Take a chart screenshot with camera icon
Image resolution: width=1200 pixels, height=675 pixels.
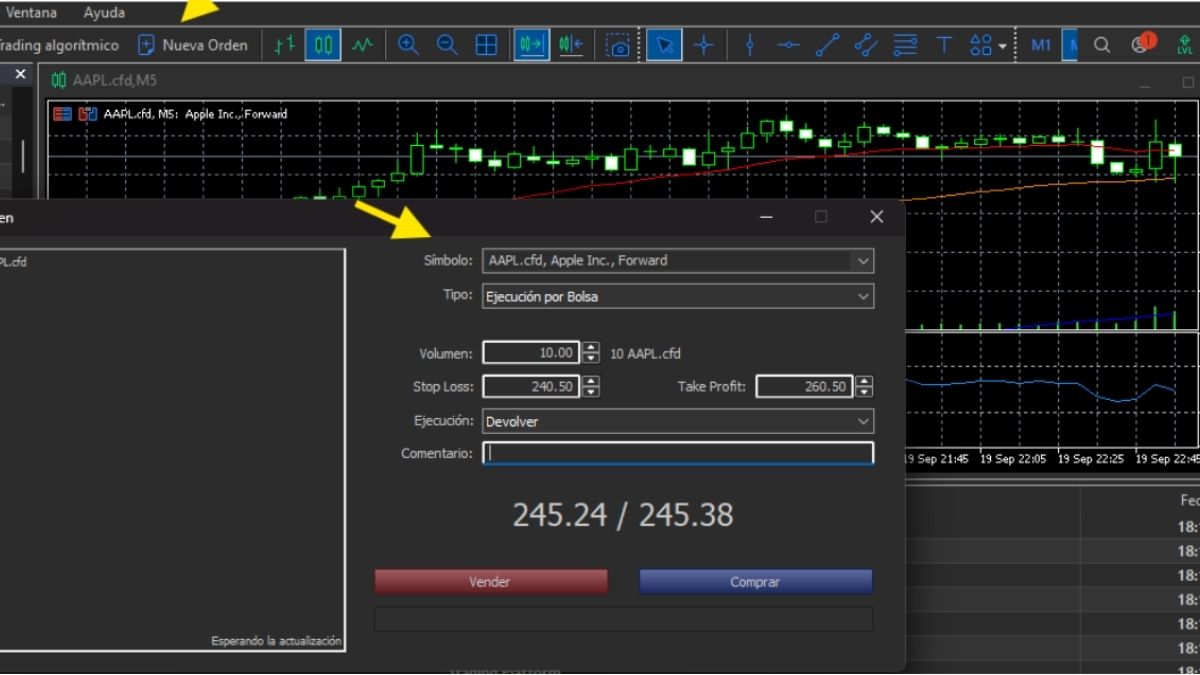619,45
